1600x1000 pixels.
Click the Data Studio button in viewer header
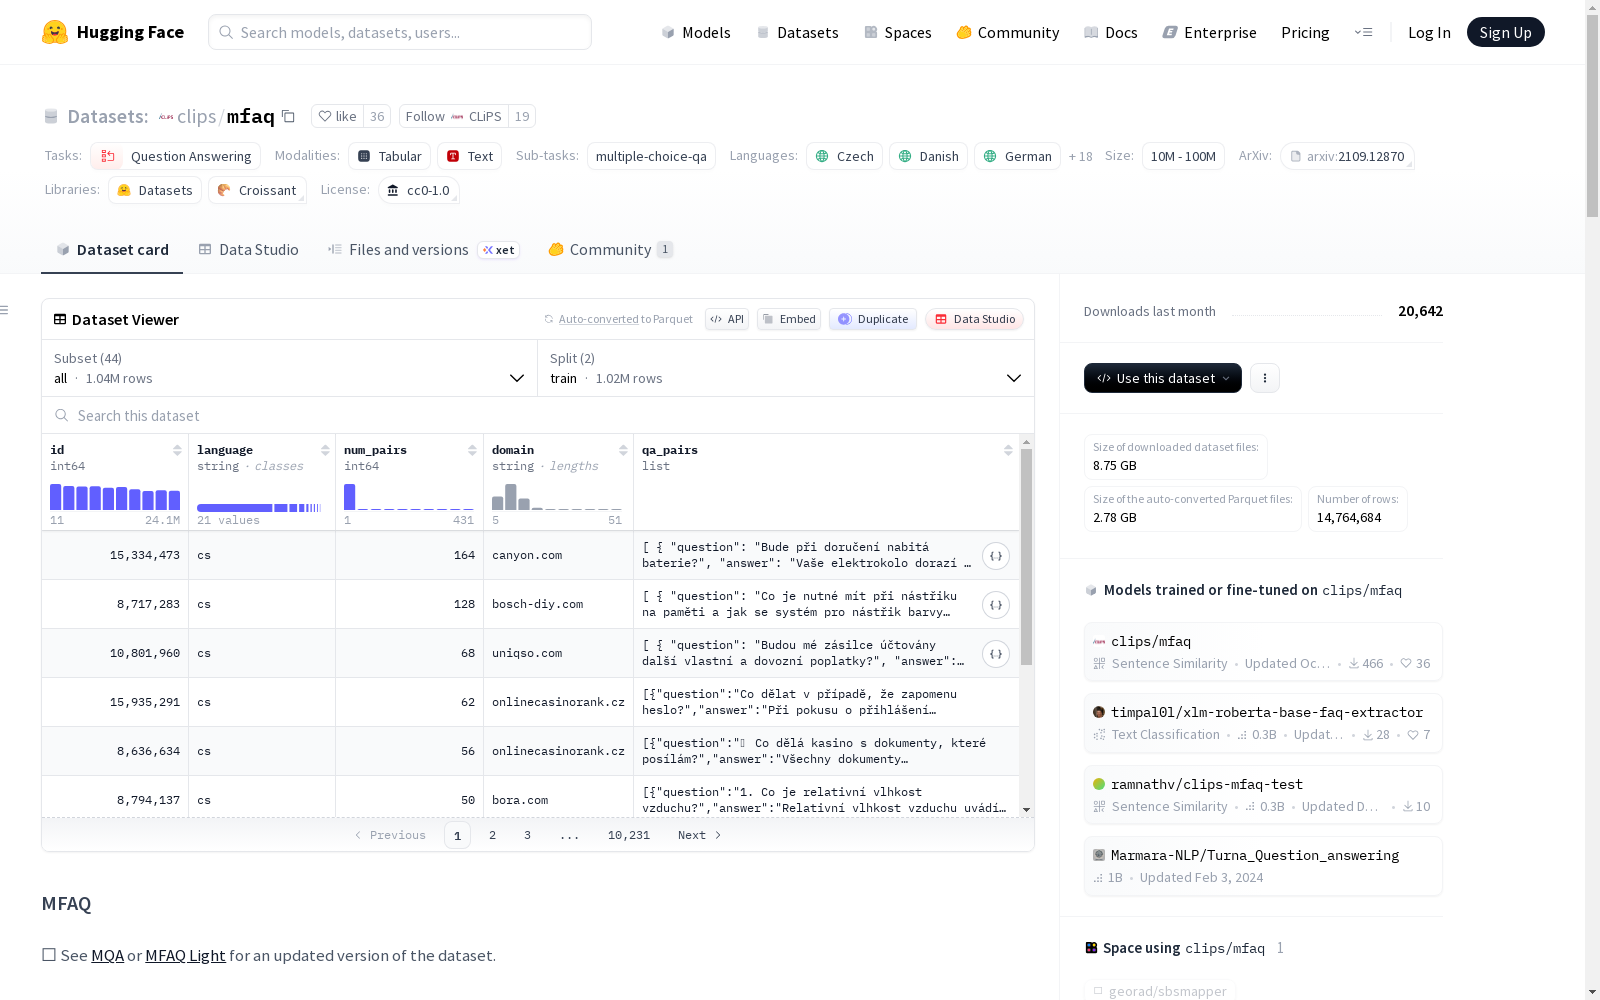click(975, 319)
